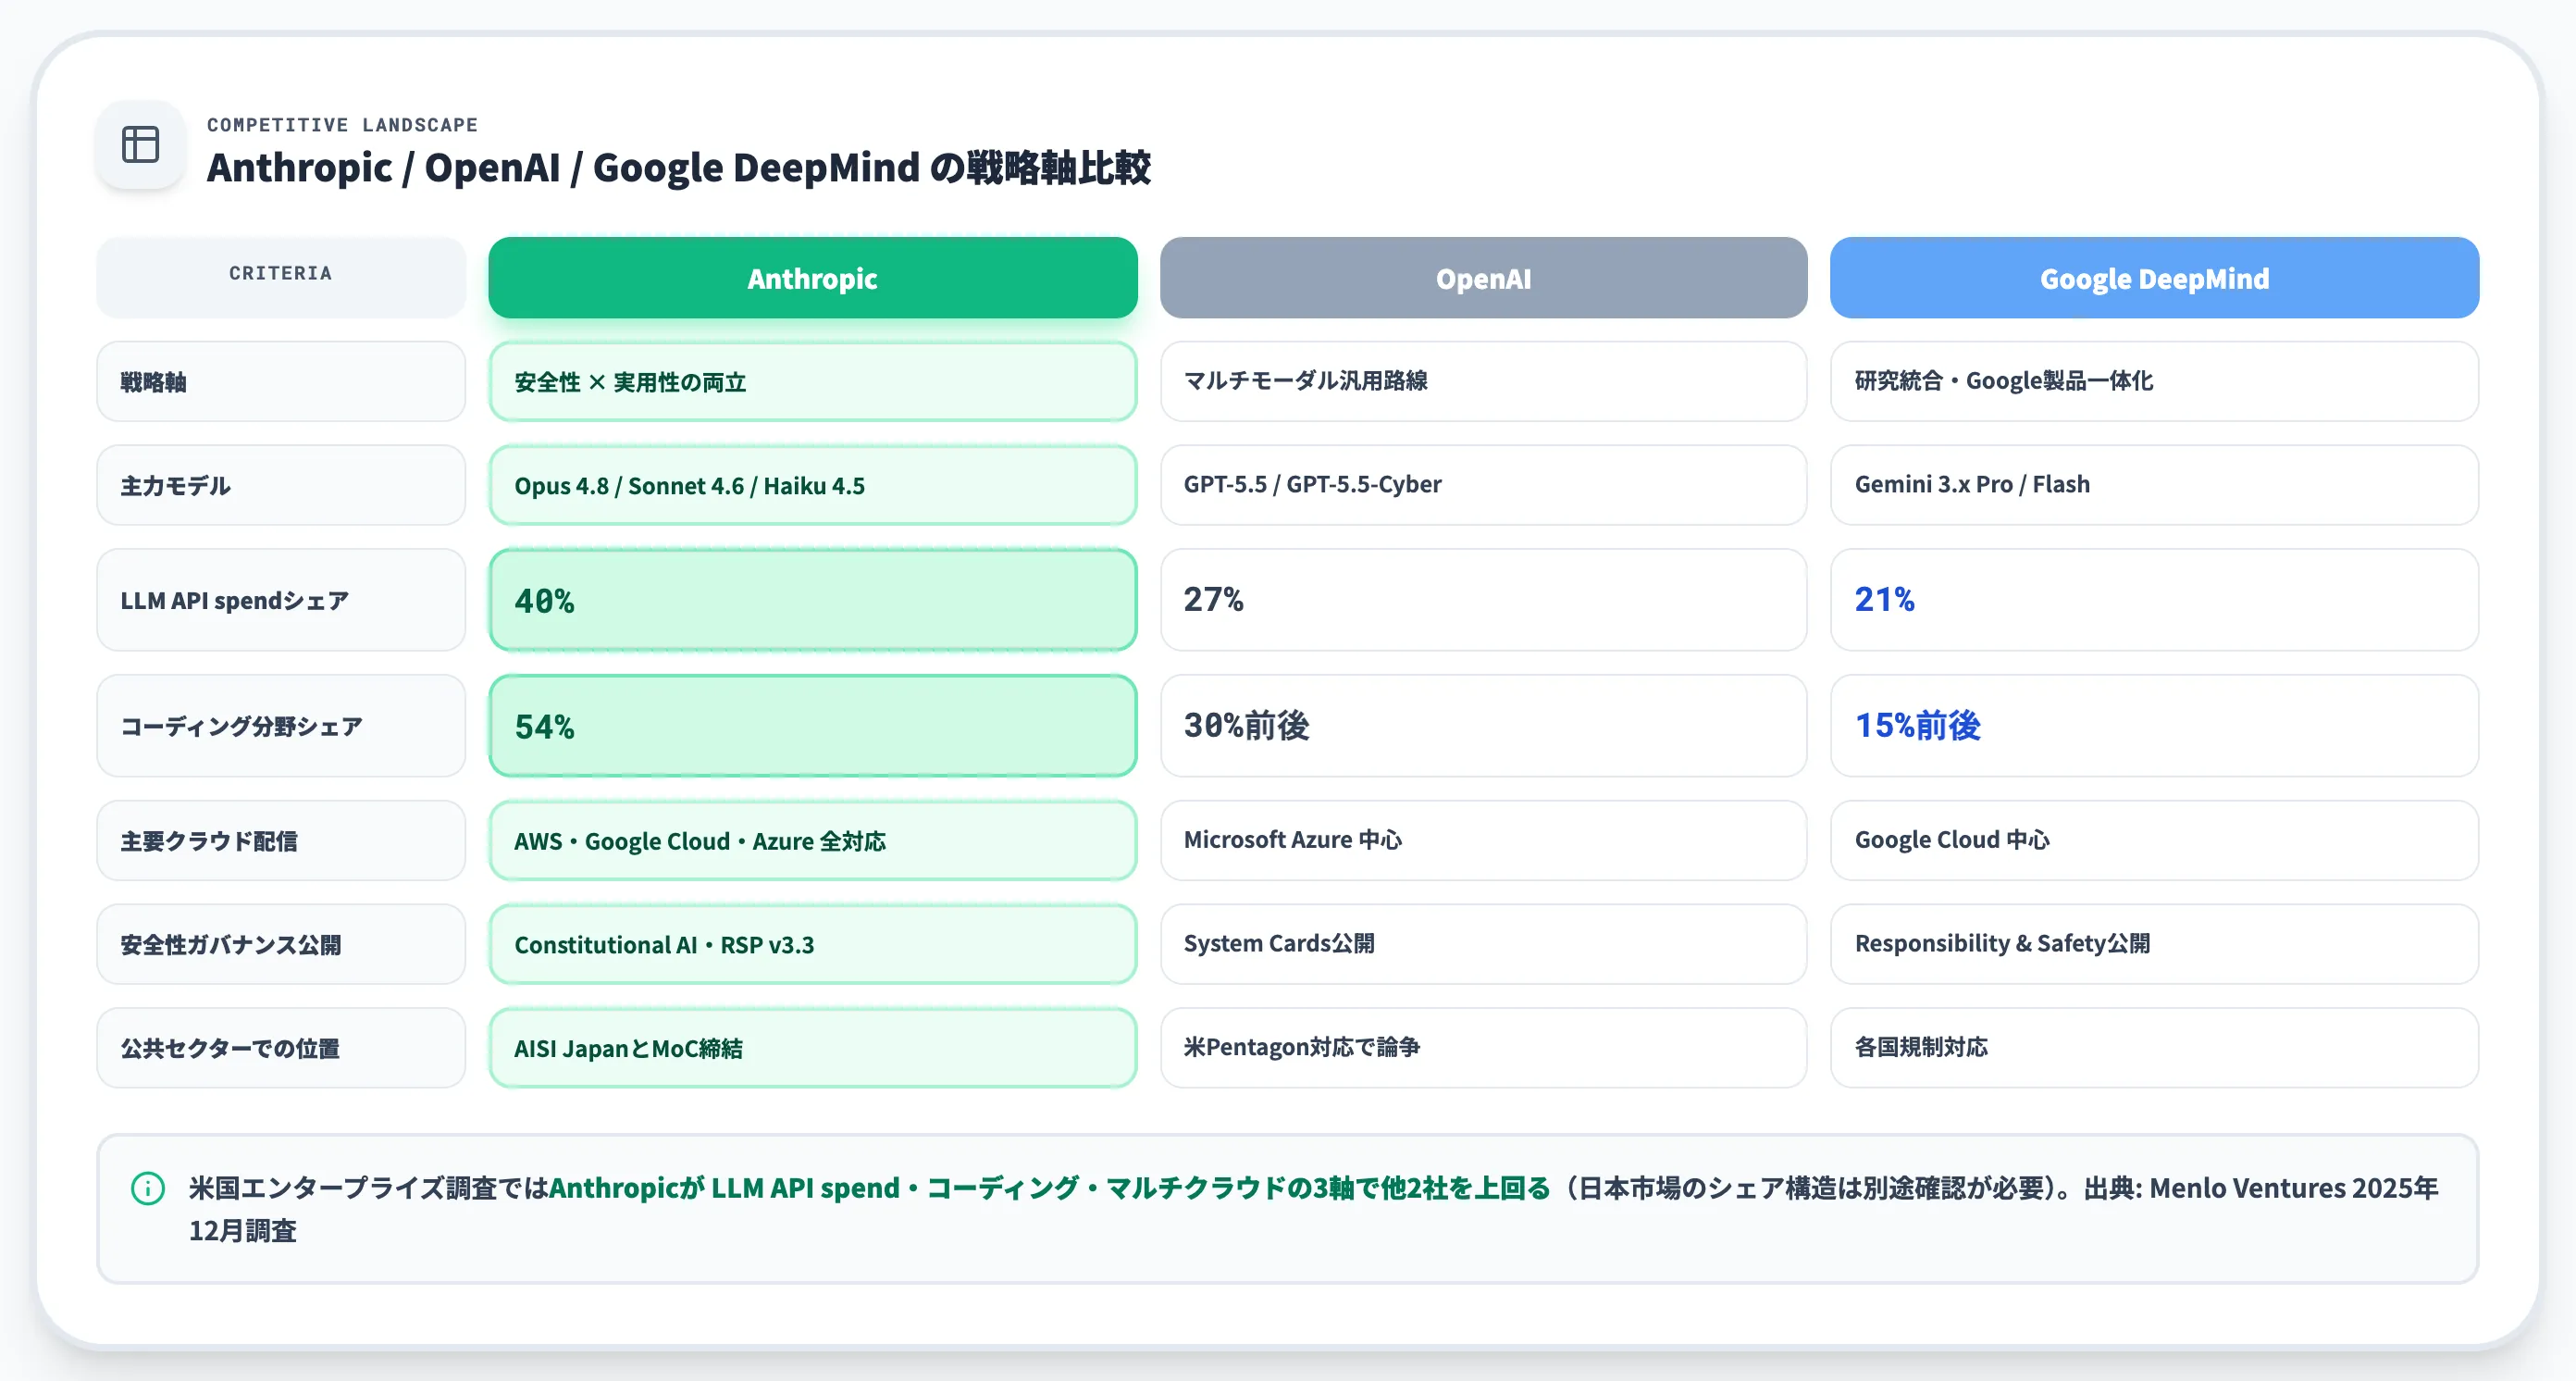Screen dimensions: 2576x1381
Task: Click the 'Microsoft Azure 中心' cell
Action: click(1483, 841)
